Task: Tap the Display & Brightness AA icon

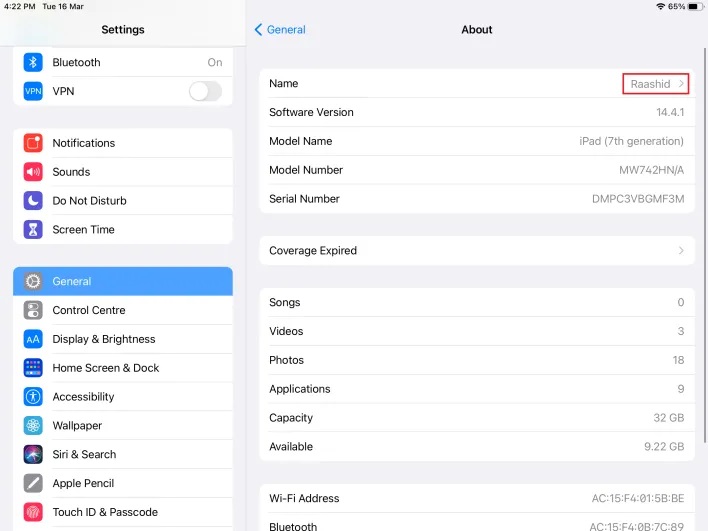Action: [x=33, y=339]
